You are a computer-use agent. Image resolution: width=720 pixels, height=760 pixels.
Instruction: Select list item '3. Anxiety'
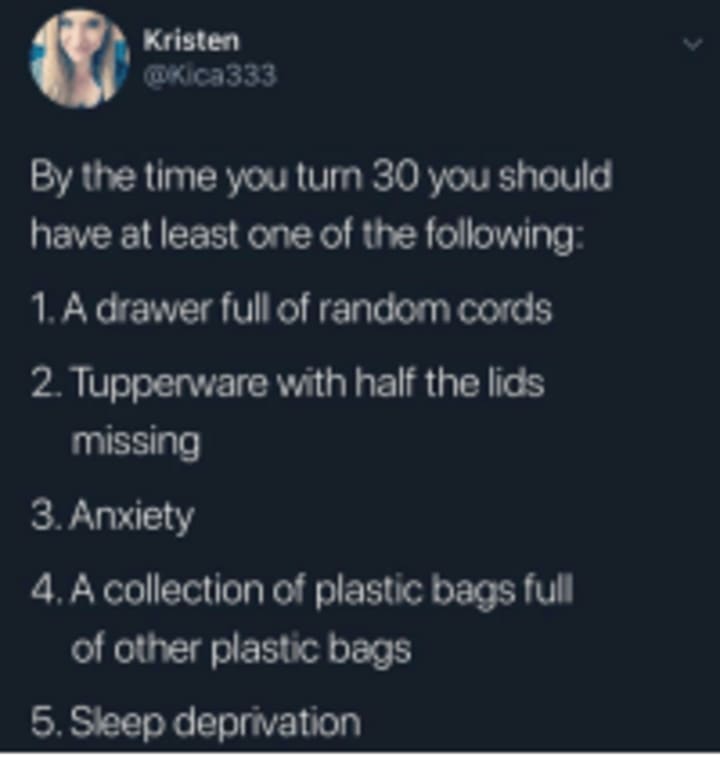112,517
